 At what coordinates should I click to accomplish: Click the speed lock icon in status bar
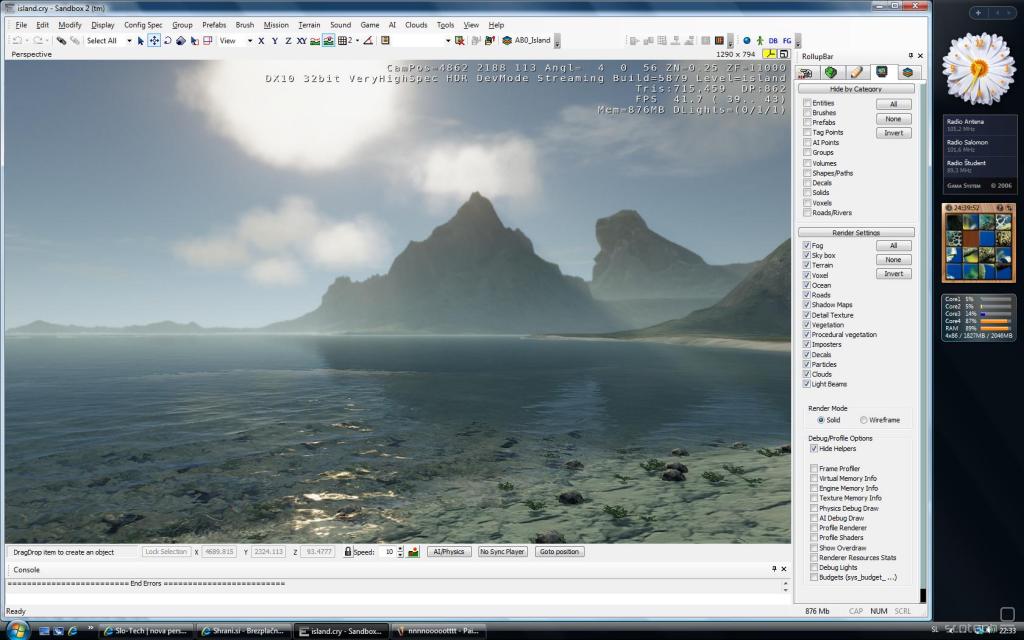348,552
